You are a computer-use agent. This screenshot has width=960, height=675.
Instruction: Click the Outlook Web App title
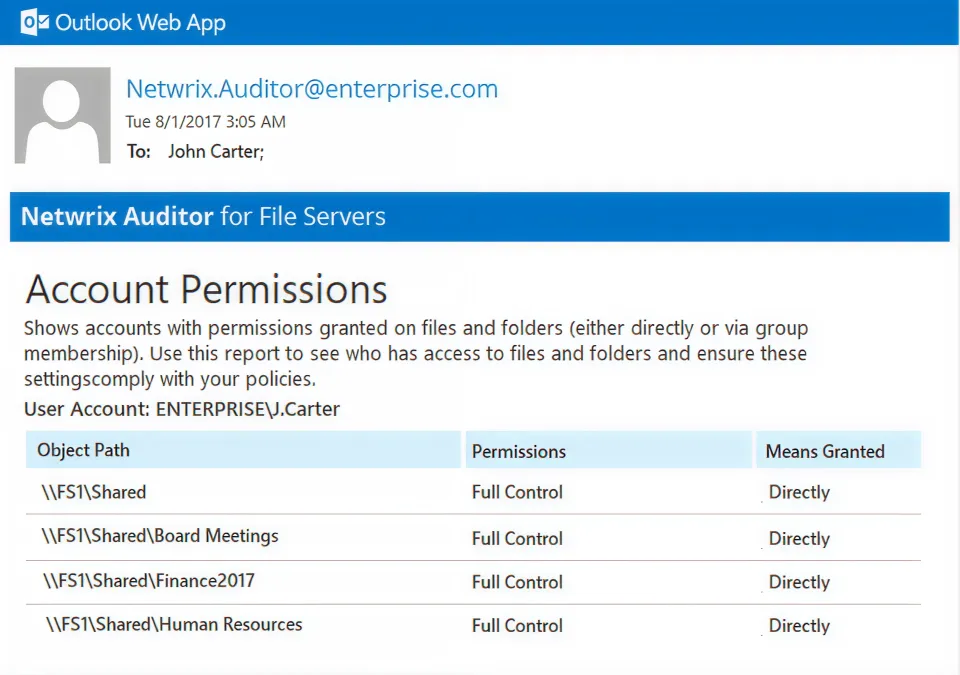[140, 23]
